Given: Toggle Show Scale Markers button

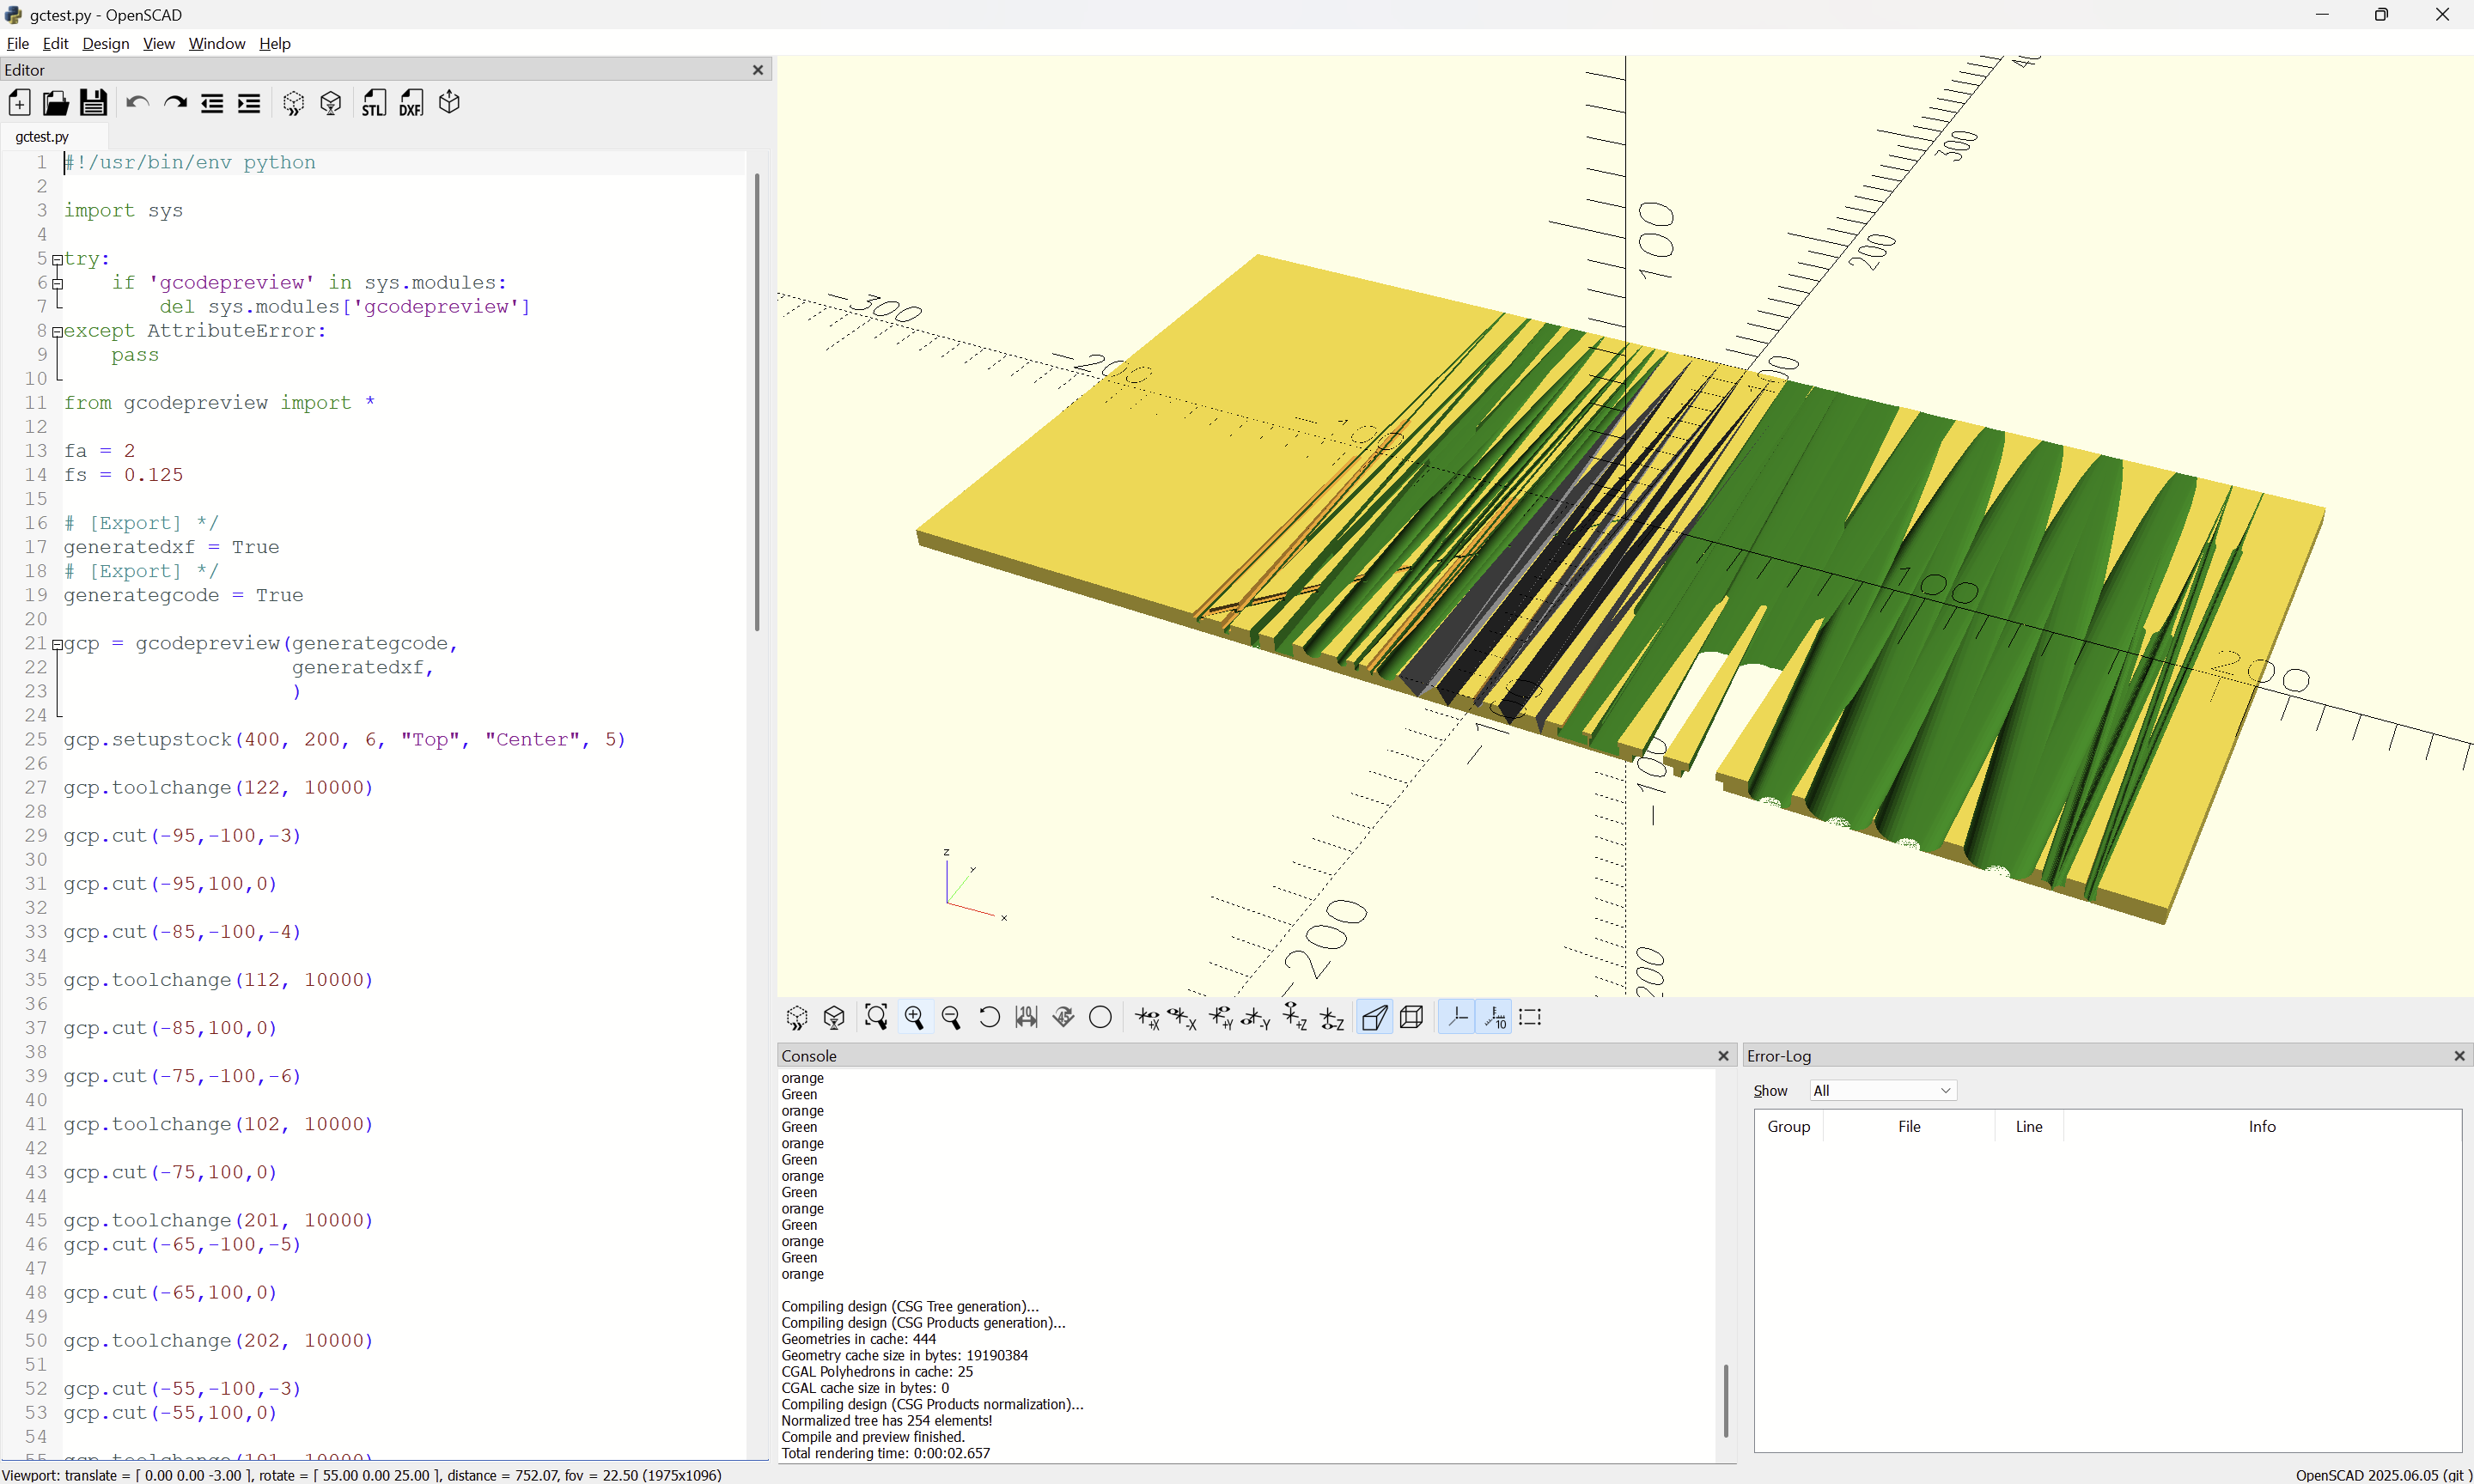Looking at the screenshot, I should pyautogui.click(x=1495, y=1017).
